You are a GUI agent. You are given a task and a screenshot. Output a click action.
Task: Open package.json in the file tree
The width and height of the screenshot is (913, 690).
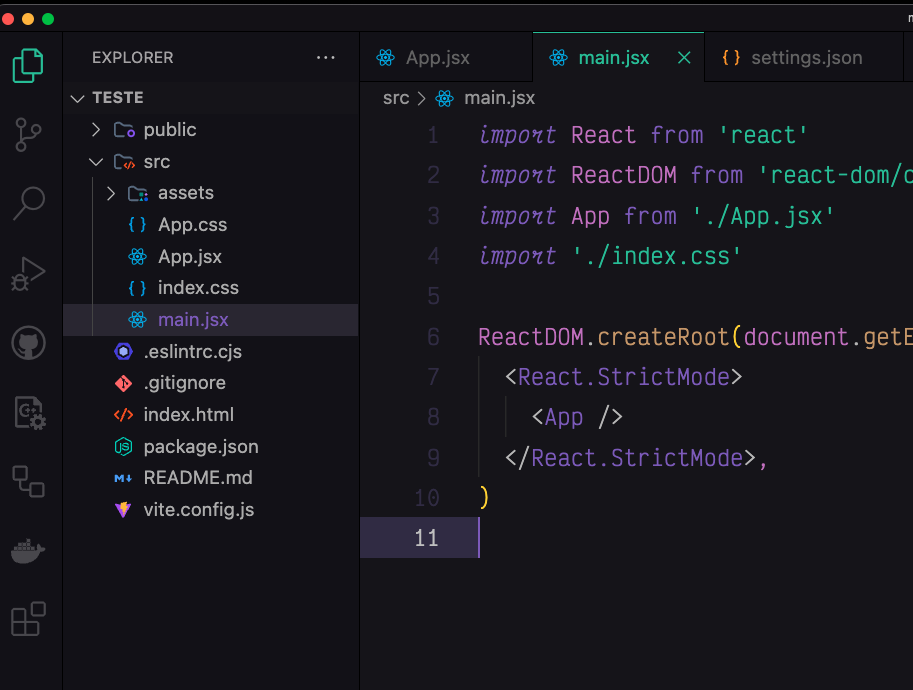coord(200,447)
